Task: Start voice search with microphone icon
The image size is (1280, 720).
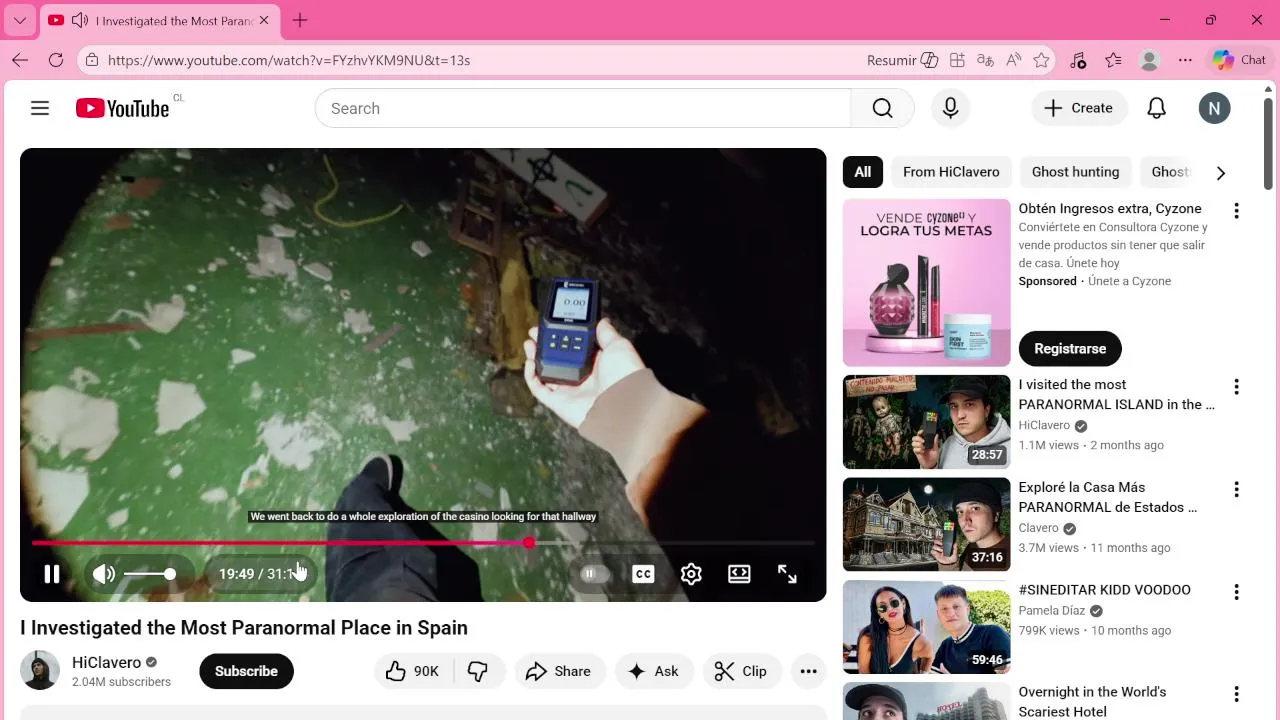Action: (x=951, y=108)
